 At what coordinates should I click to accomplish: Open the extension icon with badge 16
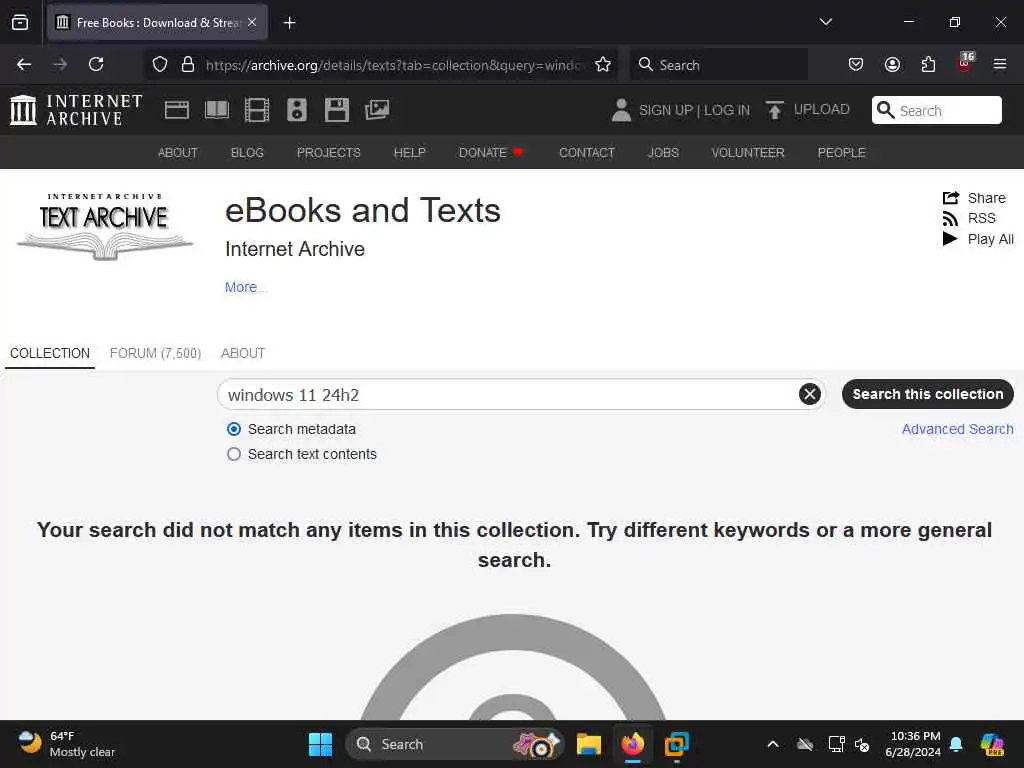pyautogui.click(x=965, y=63)
